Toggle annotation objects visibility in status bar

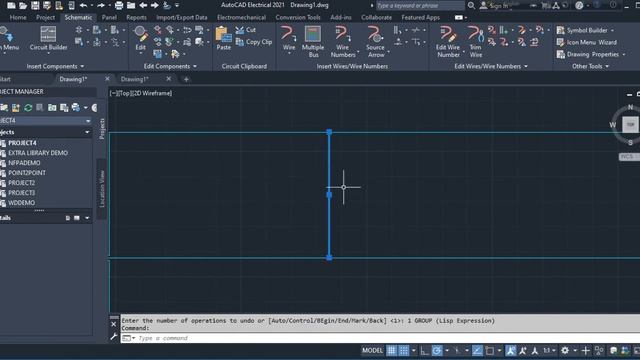pos(511,350)
